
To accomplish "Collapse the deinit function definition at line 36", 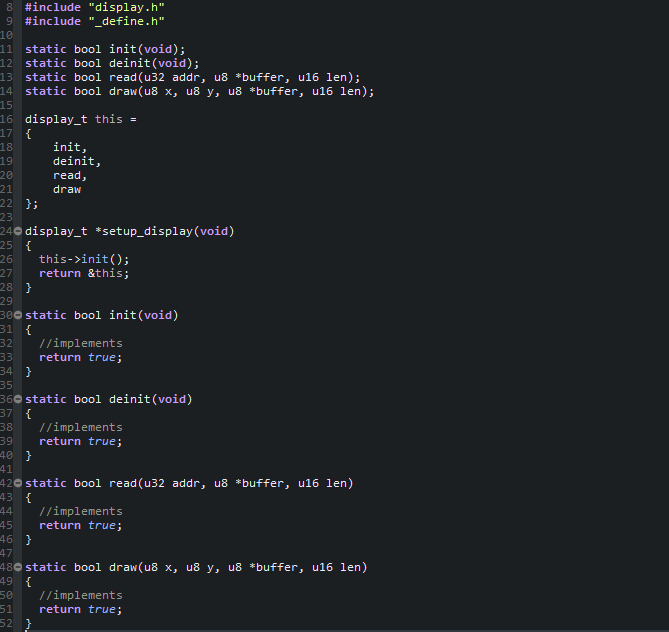I will 18,399.
